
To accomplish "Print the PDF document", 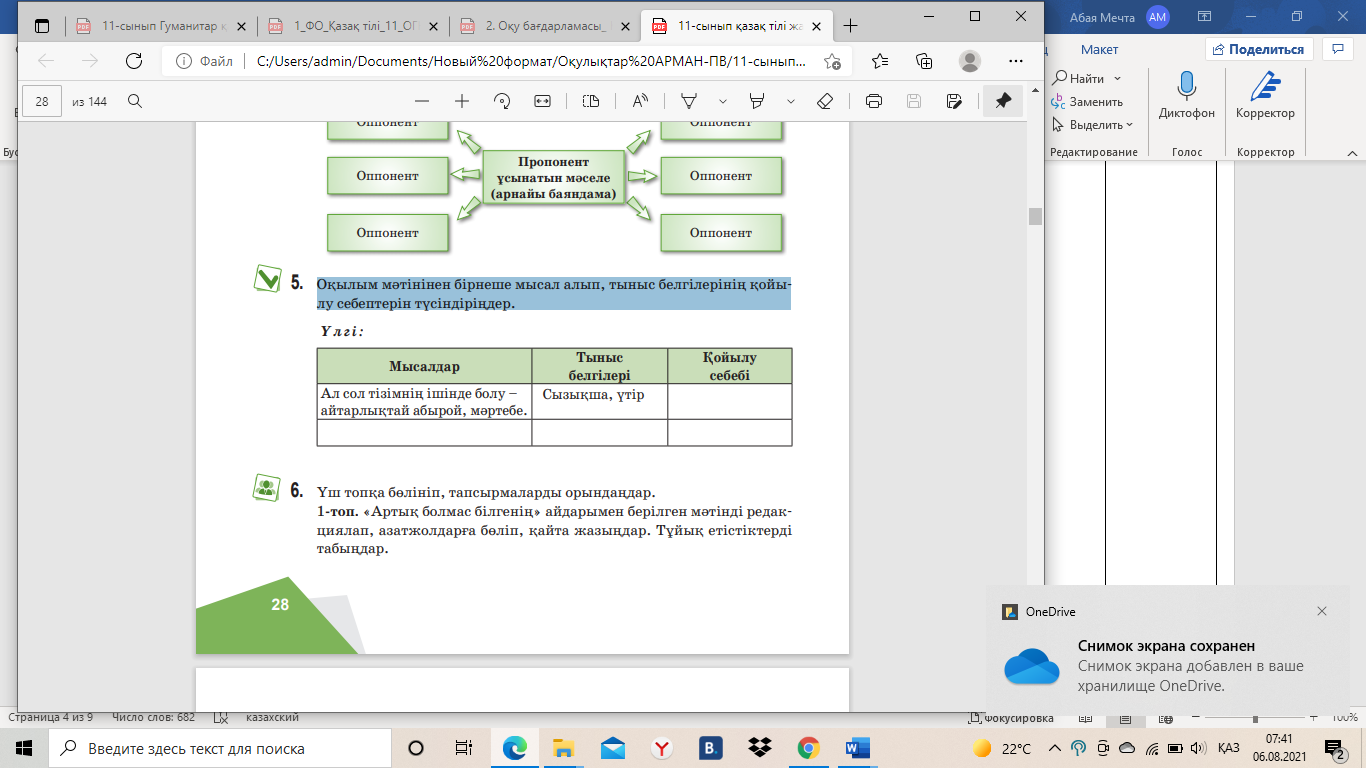I will (x=874, y=101).
